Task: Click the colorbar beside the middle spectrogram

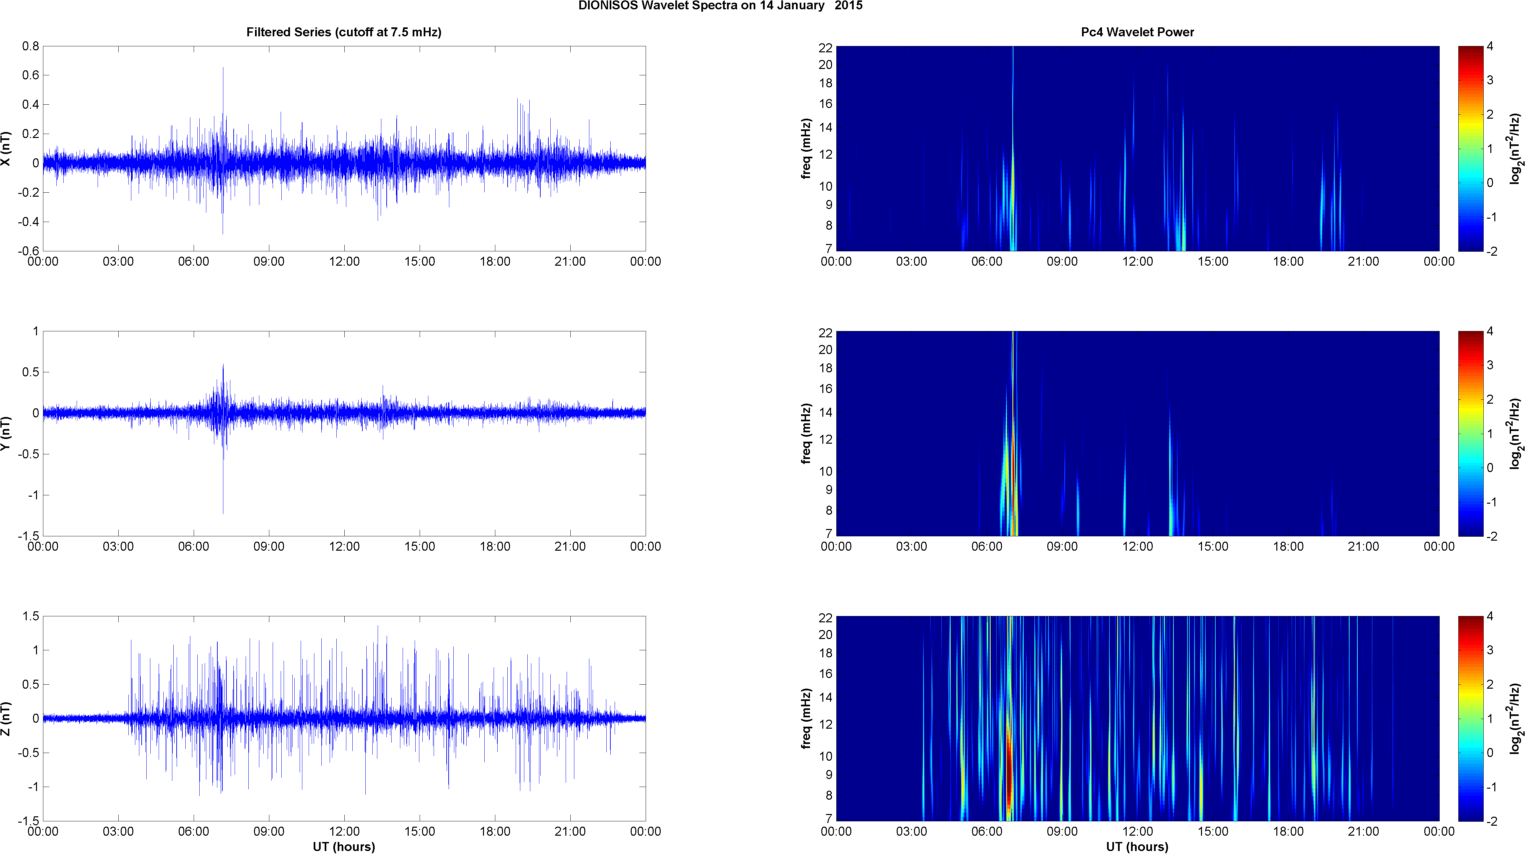Action: coord(1470,433)
